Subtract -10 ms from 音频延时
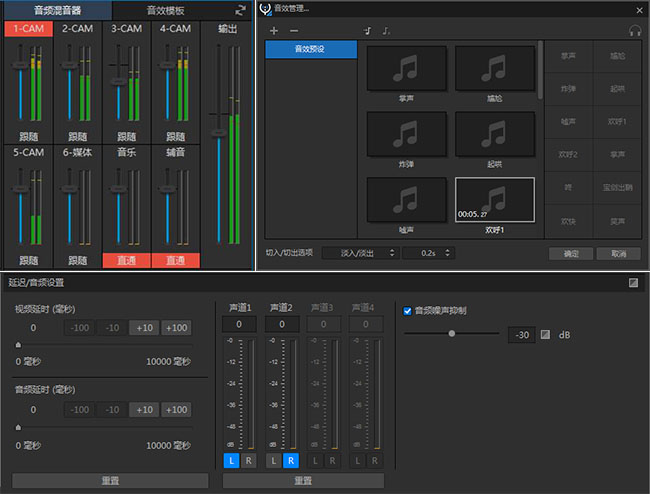 click(112, 409)
